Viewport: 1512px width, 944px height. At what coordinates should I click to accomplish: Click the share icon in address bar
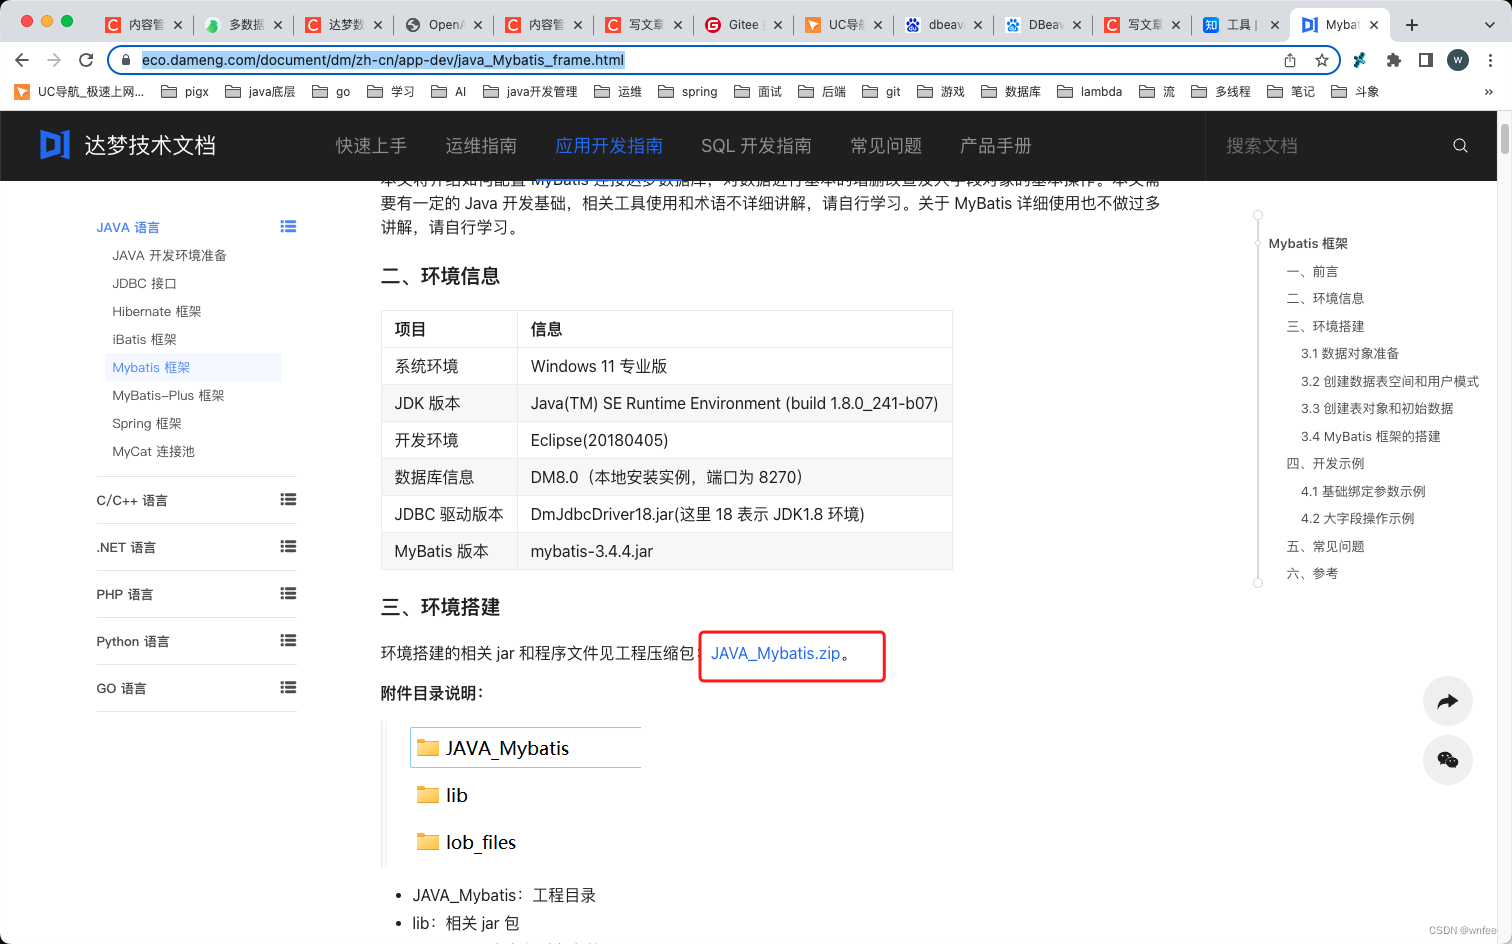1290,60
